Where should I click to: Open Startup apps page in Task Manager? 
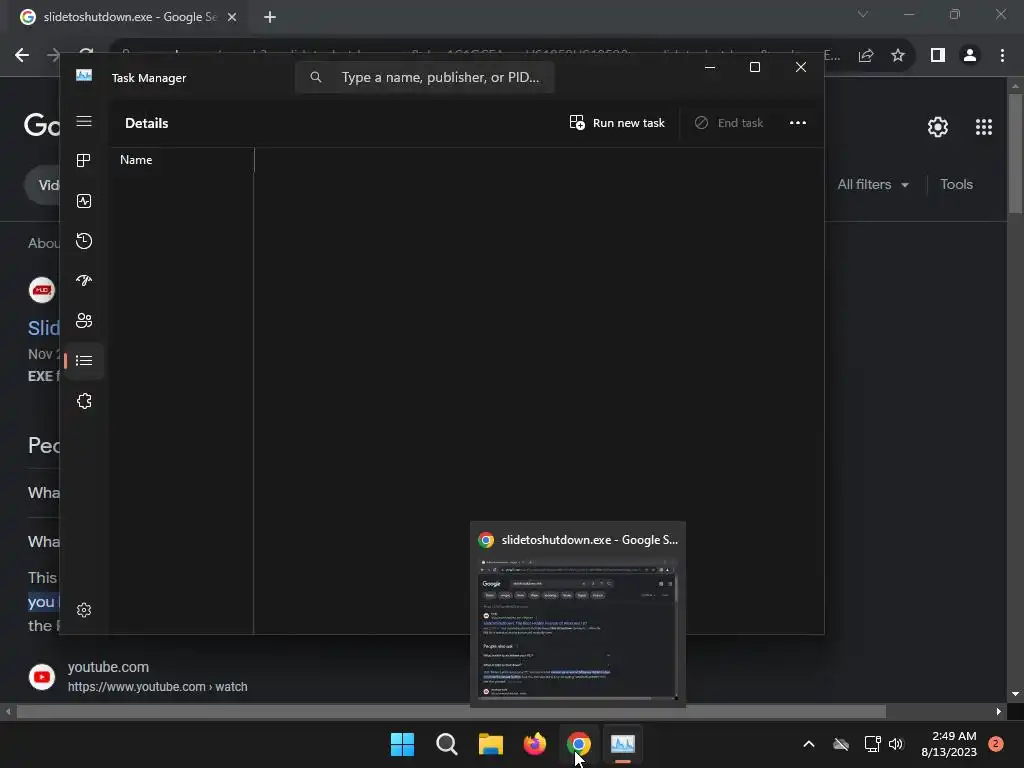84,281
